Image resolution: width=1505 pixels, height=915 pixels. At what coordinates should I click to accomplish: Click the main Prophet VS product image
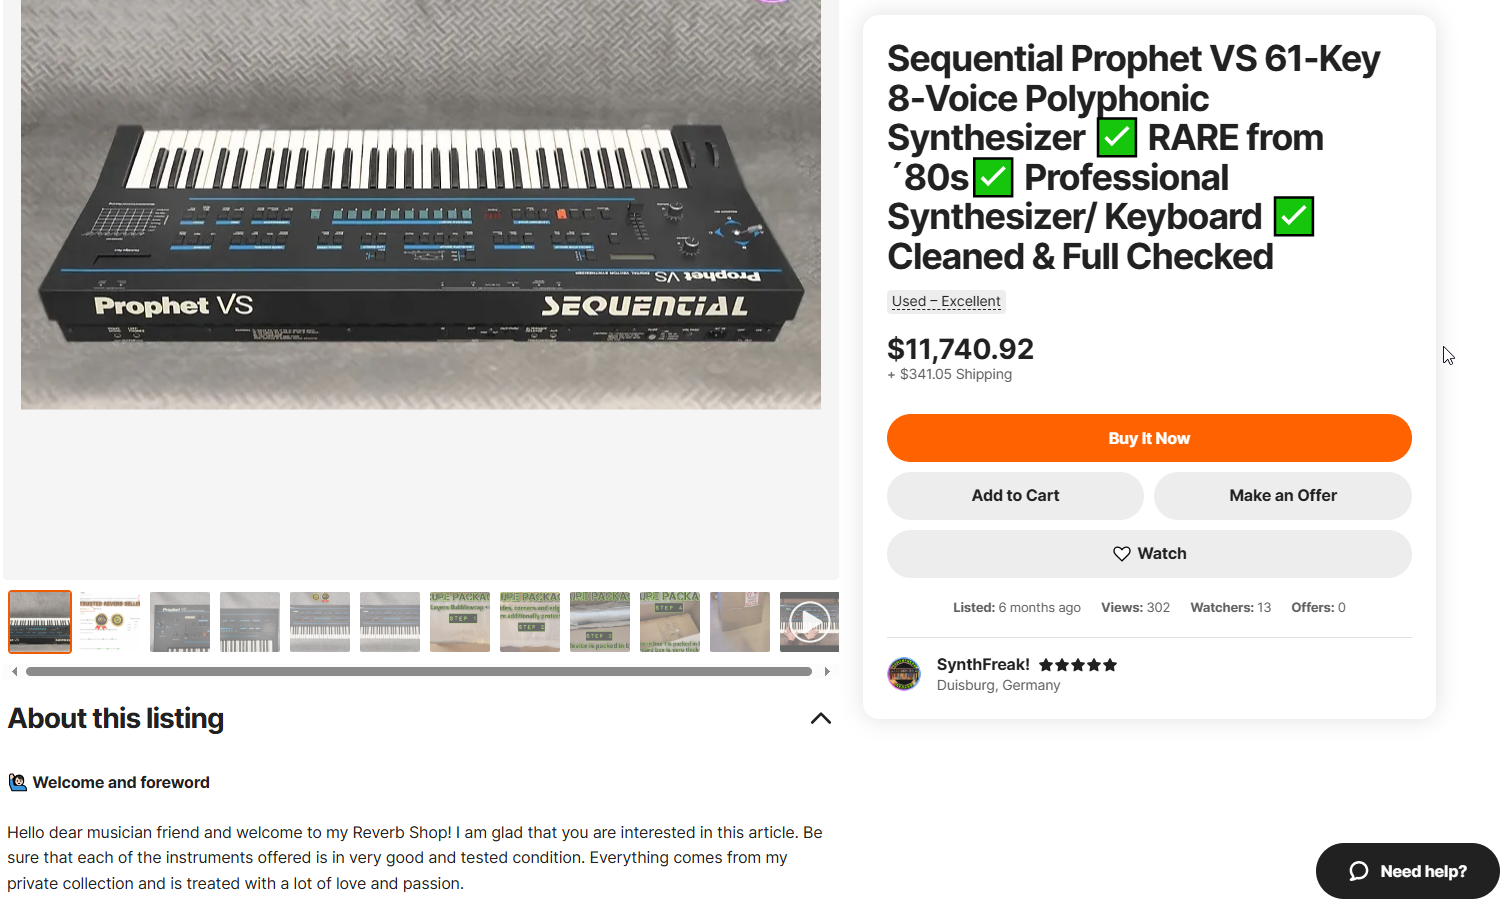(421, 204)
